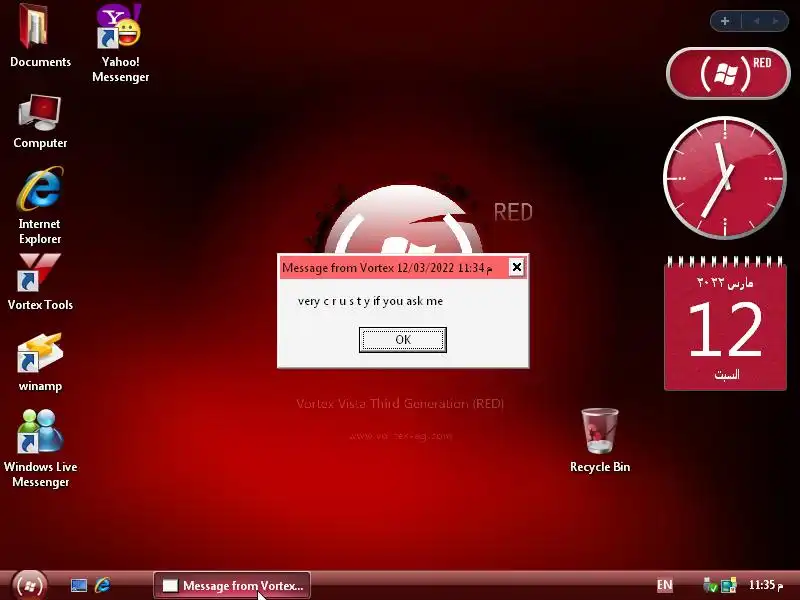
Task: Click OK in the Vortex message dialog
Action: [x=403, y=340]
